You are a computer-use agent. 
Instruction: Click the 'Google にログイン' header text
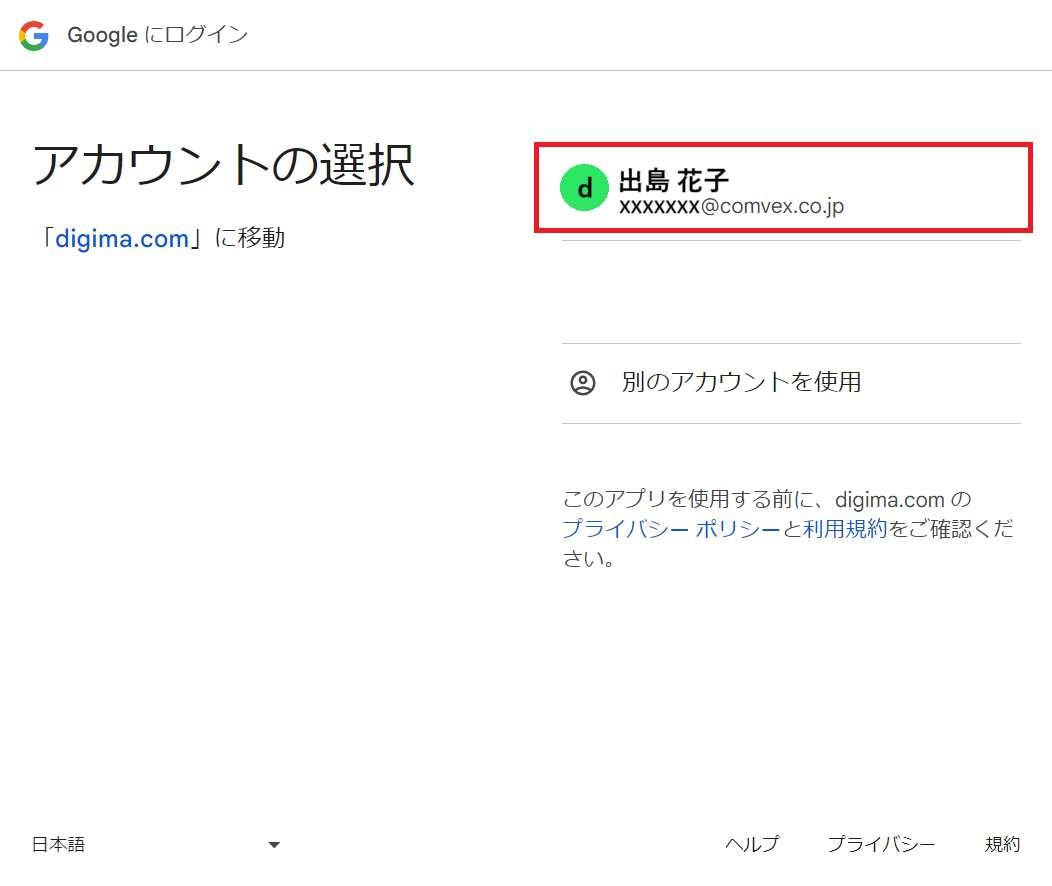pos(158,35)
